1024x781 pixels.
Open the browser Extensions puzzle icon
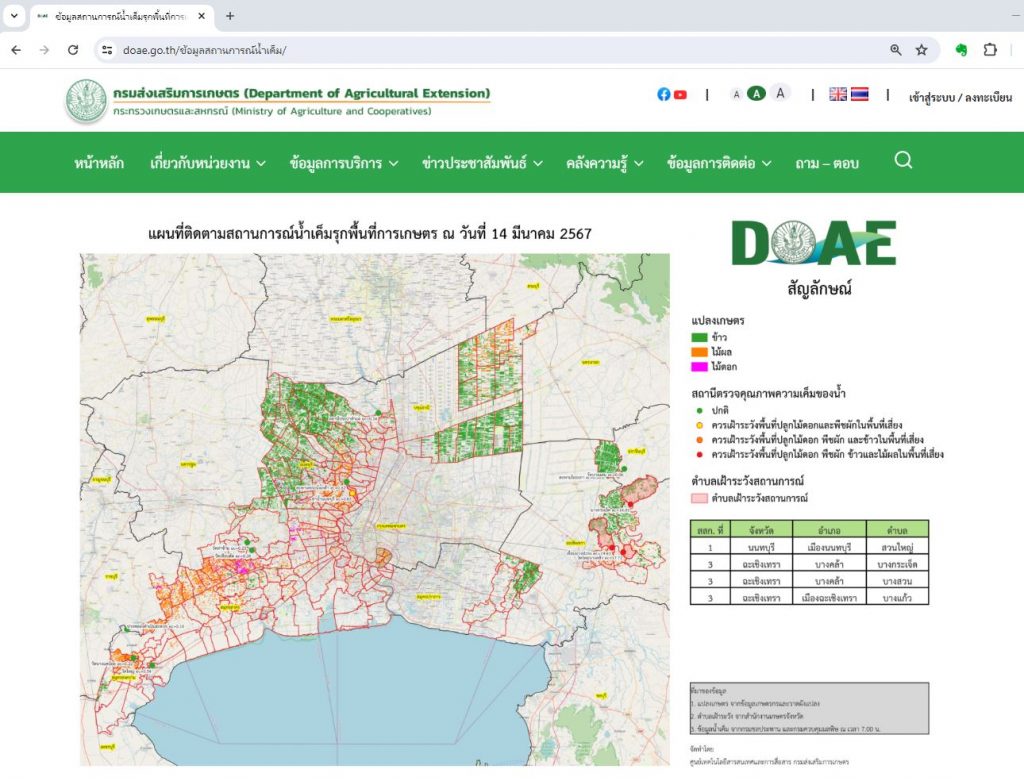(x=990, y=50)
